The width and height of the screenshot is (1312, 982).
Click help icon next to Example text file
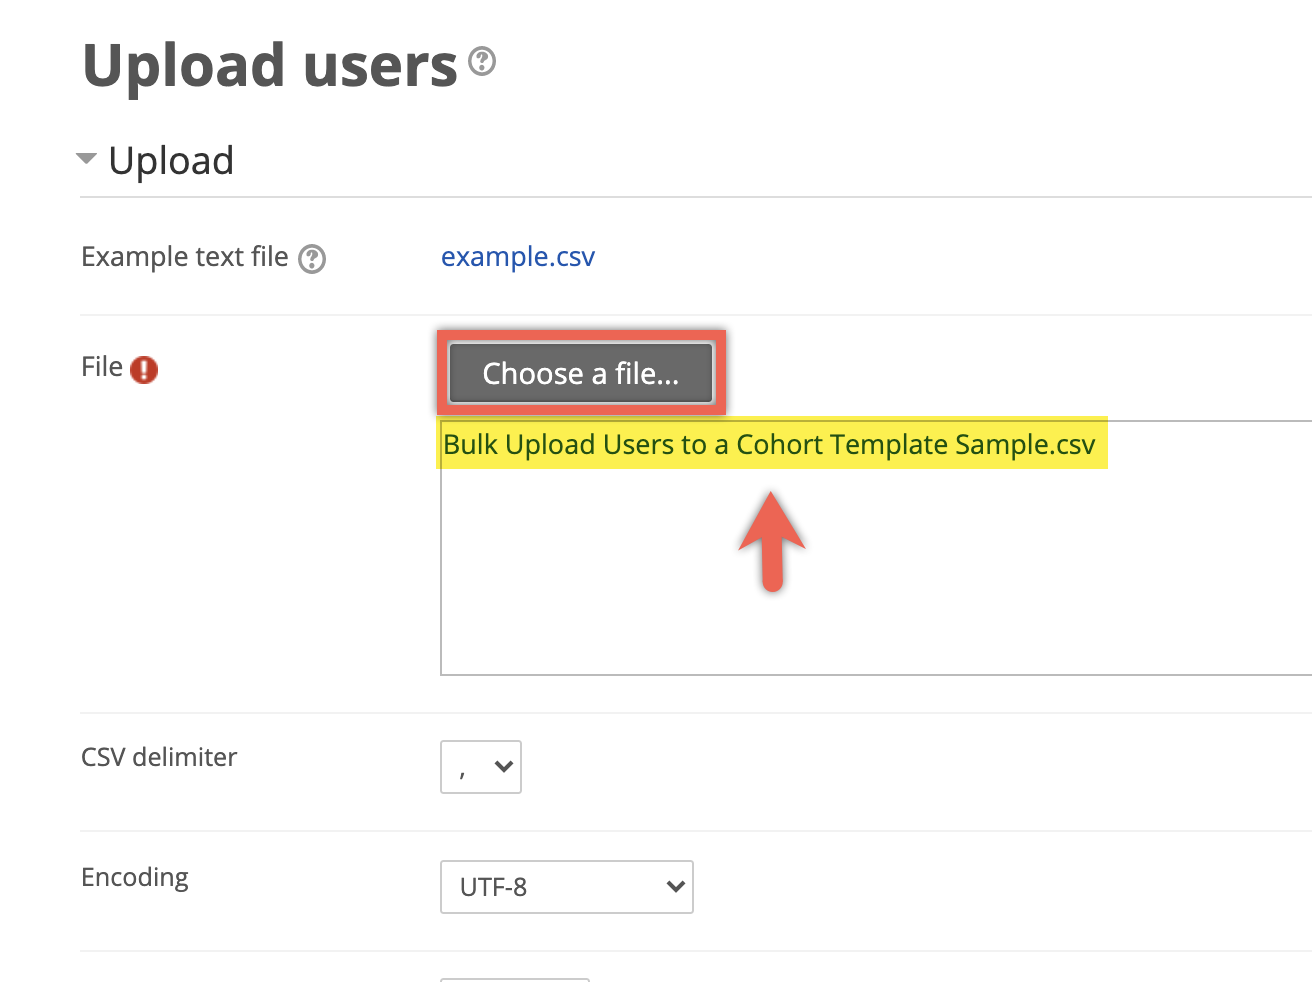click(x=312, y=259)
